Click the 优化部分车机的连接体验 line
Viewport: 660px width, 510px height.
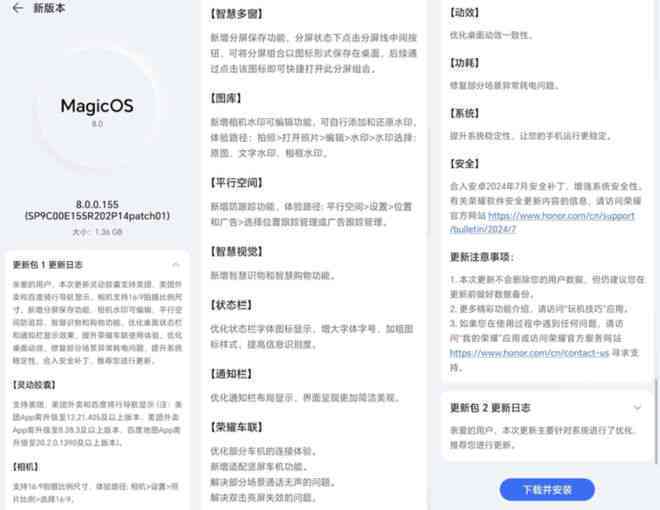(x=263, y=451)
